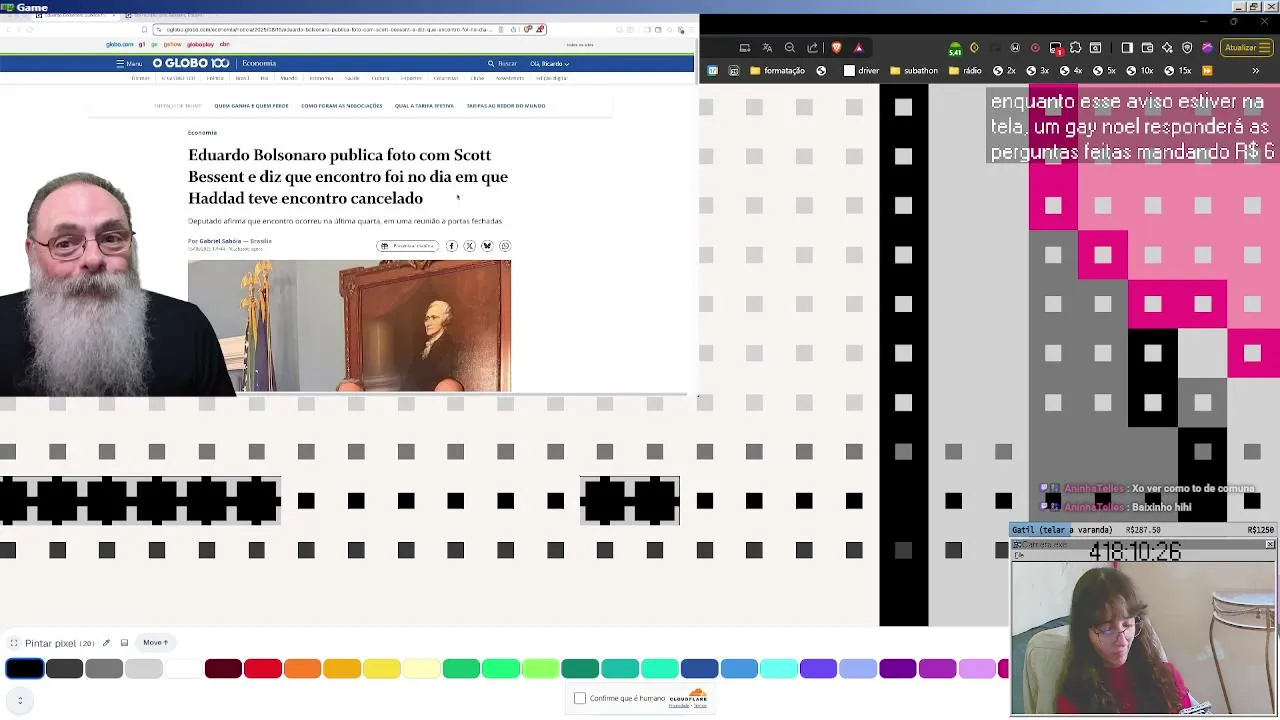The width and height of the screenshot is (1280, 720).
Task: Click the globoplay link in top bar
Action: click(x=200, y=44)
